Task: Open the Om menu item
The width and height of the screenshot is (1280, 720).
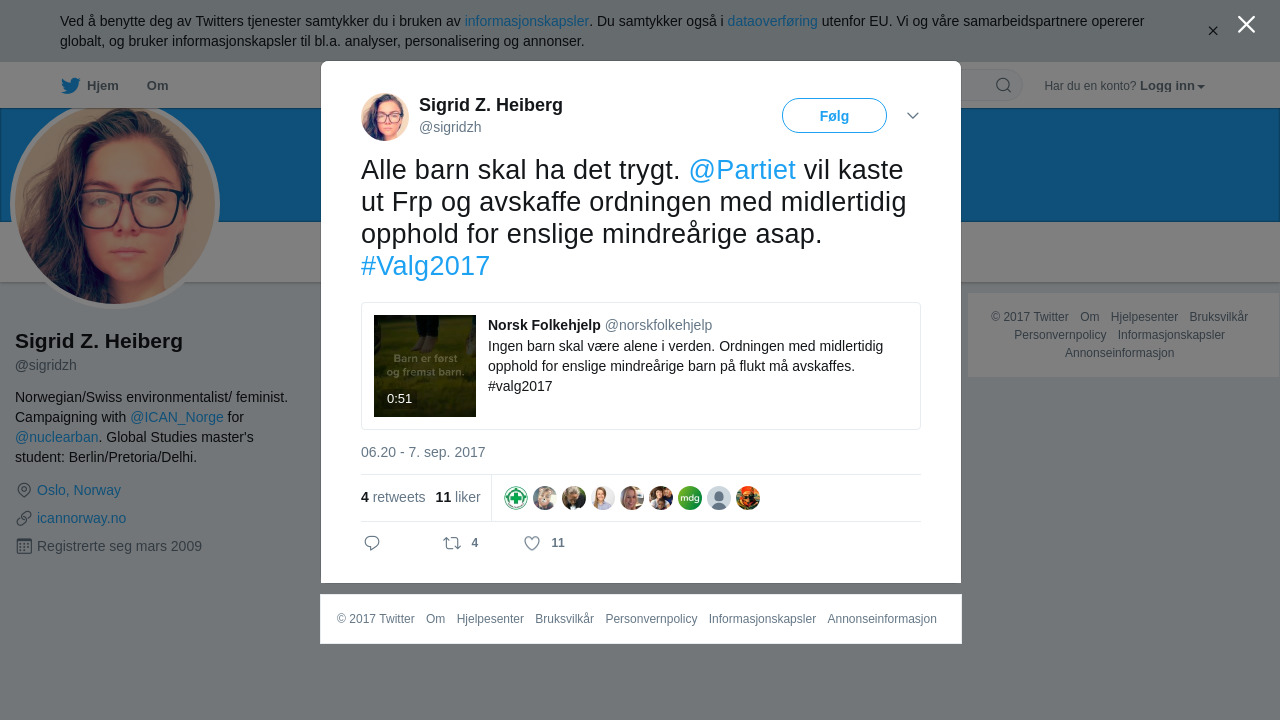Action: [x=157, y=86]
